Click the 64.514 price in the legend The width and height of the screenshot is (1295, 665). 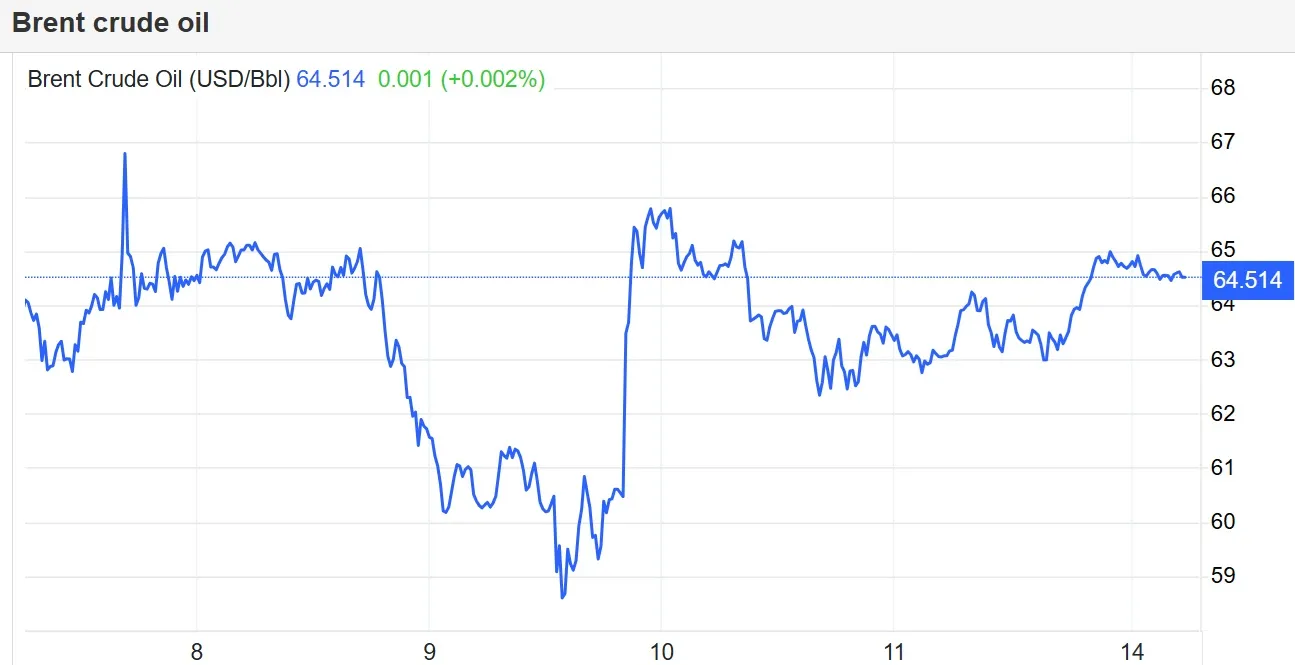(331, 80)
